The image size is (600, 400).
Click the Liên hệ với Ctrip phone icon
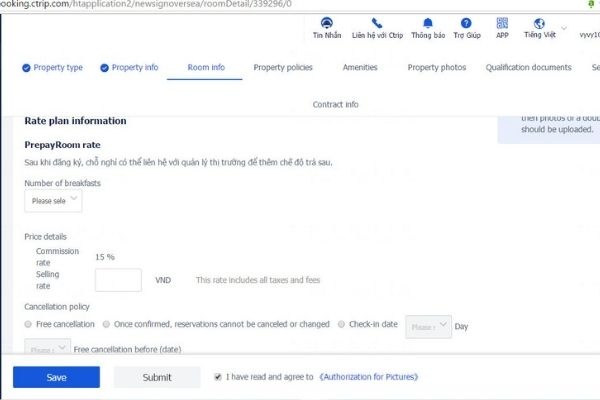pos(377,23)
